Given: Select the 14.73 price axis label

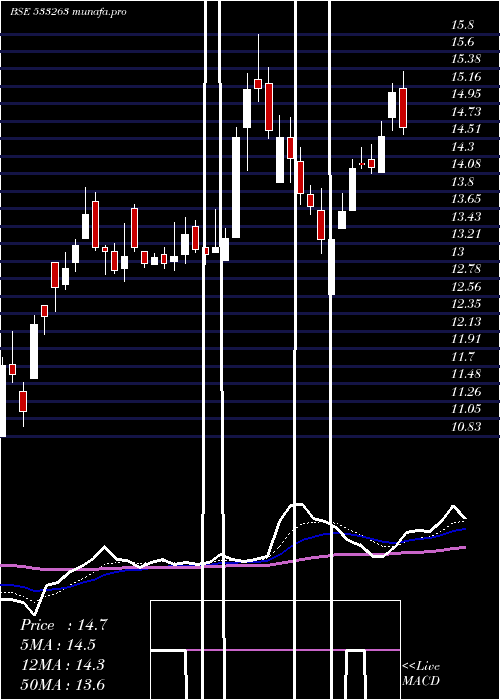Looking at the screenshot, I should coord(466,112).
